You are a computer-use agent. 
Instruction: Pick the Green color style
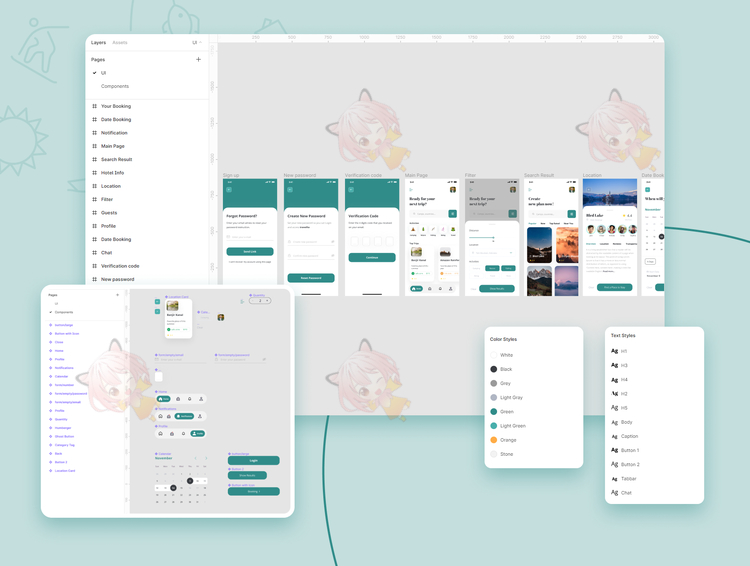point(502,411)
